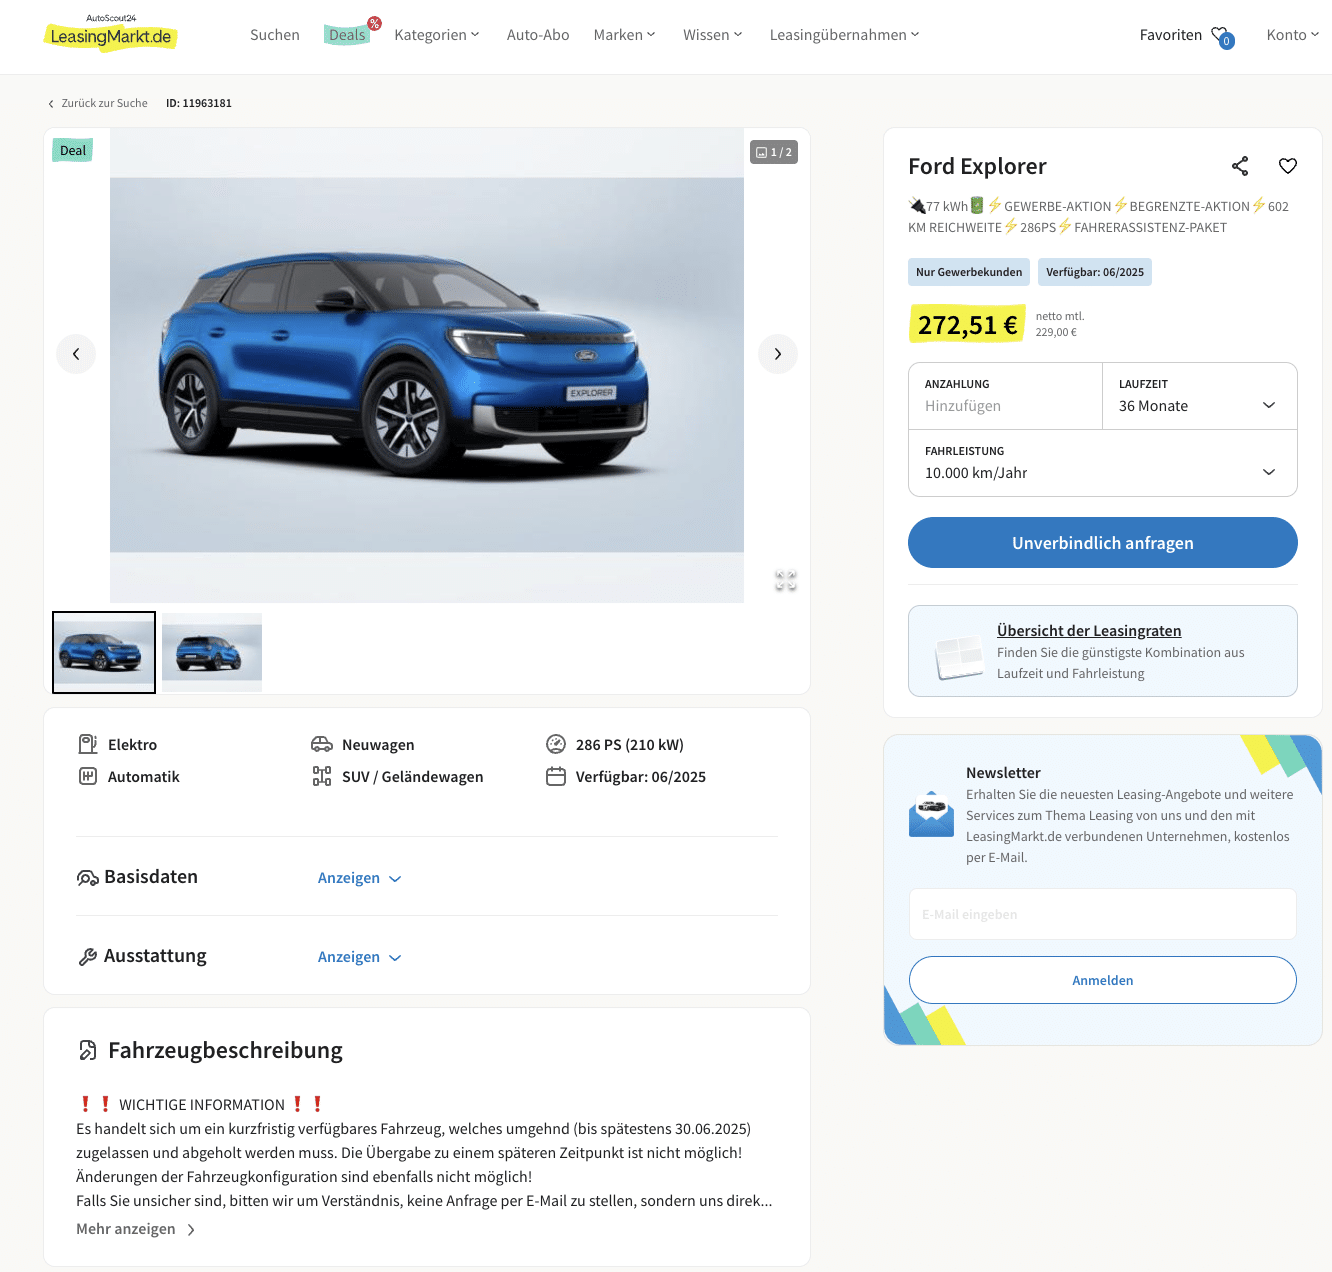Open the Leasingübernahmen dropdown
The height and width of the screenshot is (1272, 1332).
pyautogui.click(x=844, y=35)
